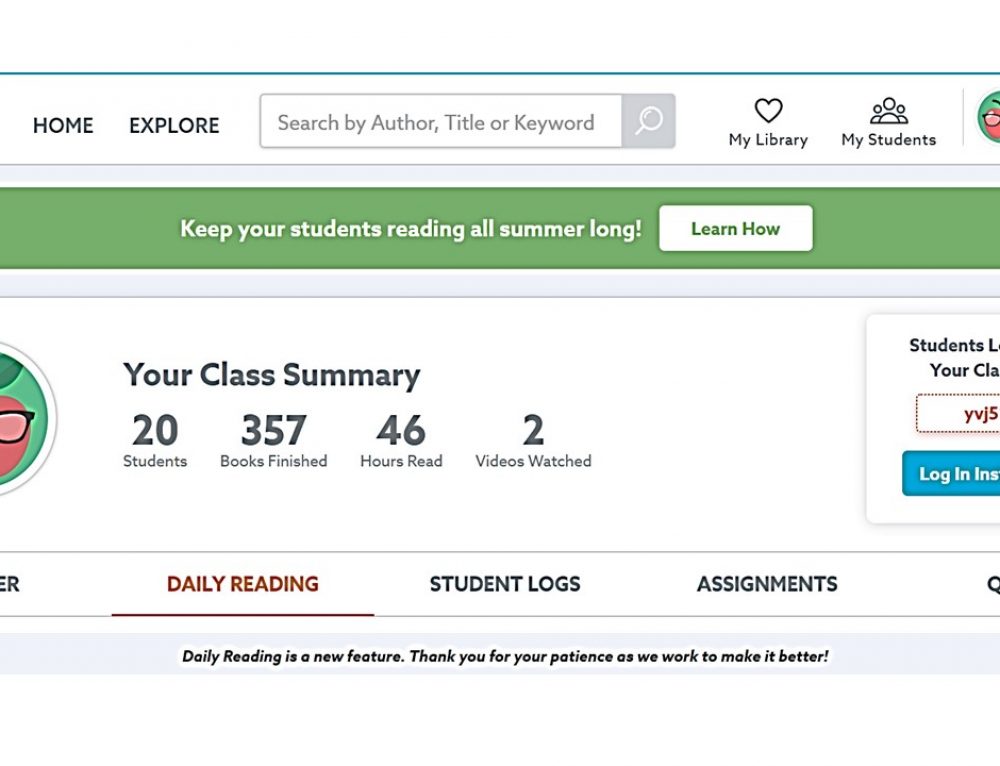
Task: Click the green summer reading banner text
Action: point(411,228)
